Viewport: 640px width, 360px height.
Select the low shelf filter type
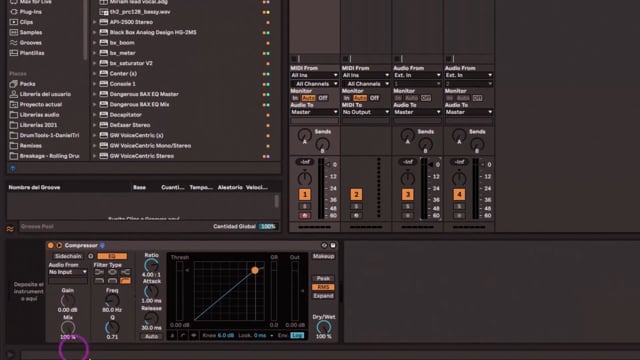pos(99,272)
